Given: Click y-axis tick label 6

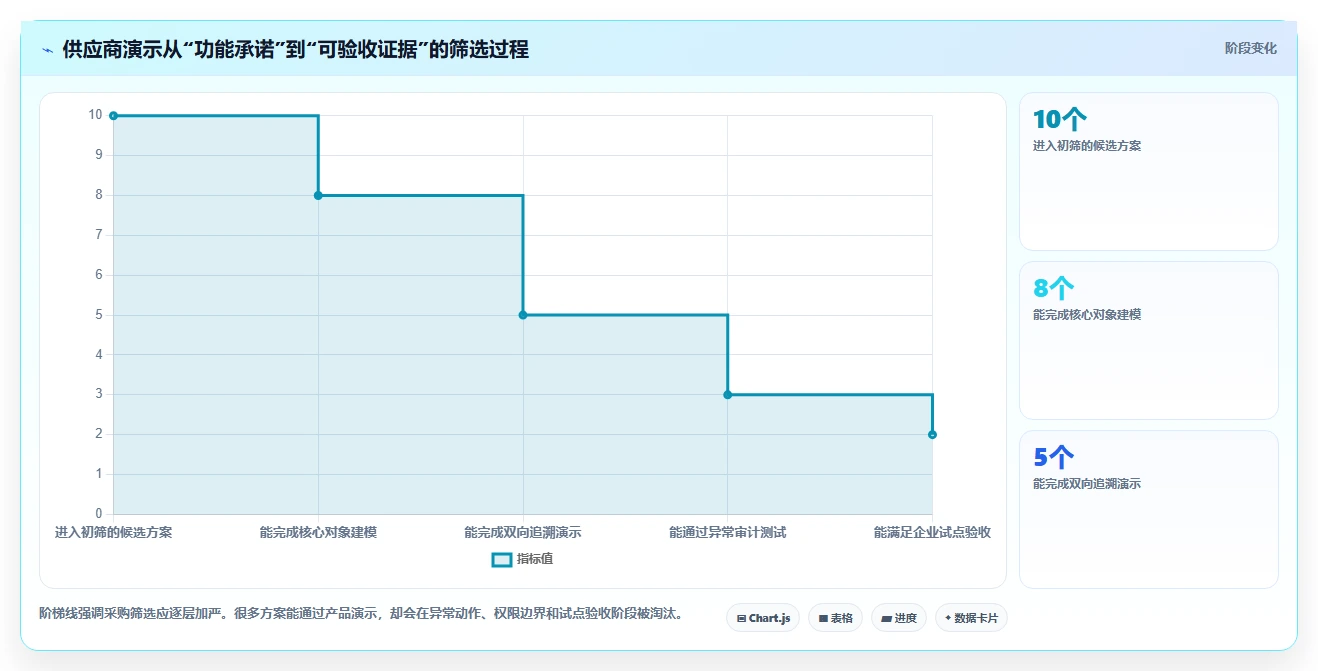Looking at the screenshot, I should 99,275.
